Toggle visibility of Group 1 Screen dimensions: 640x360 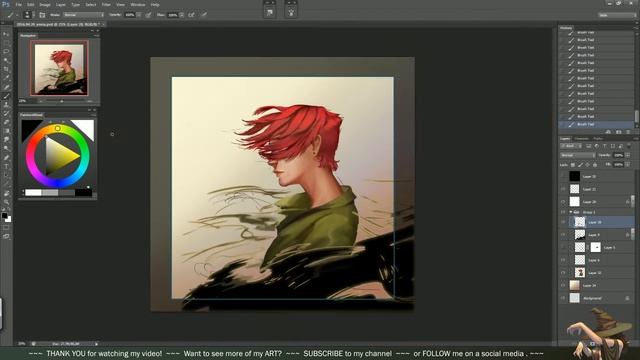point(563,212)
